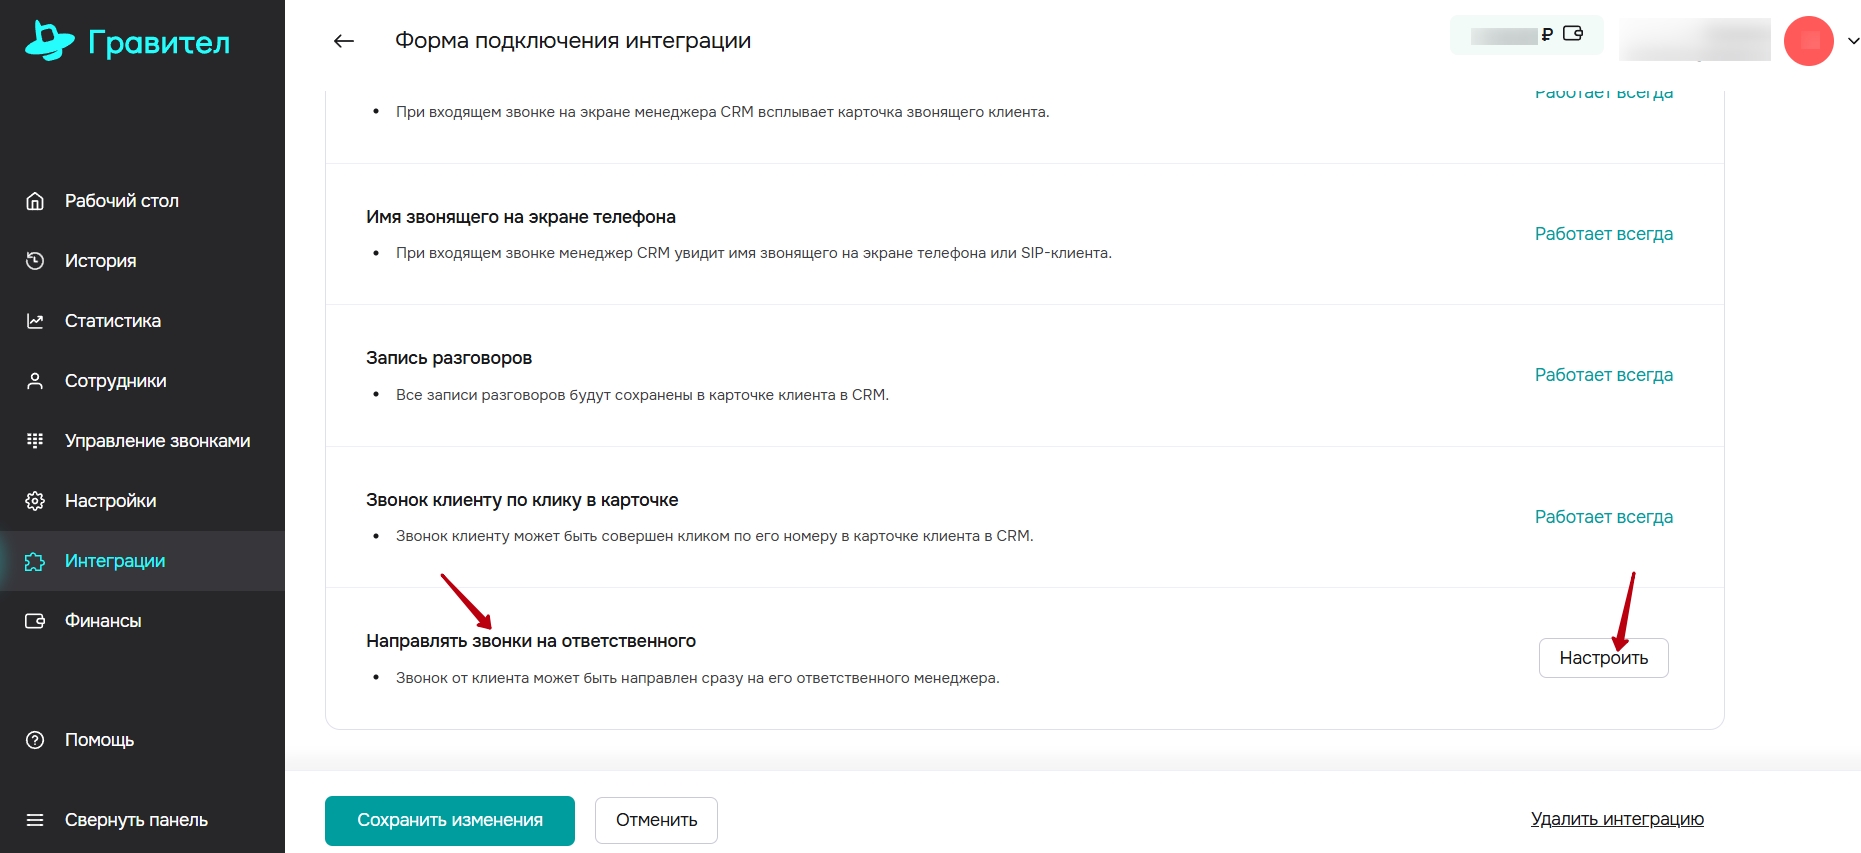Select Интеграции in the sidebar

(115, 561)
